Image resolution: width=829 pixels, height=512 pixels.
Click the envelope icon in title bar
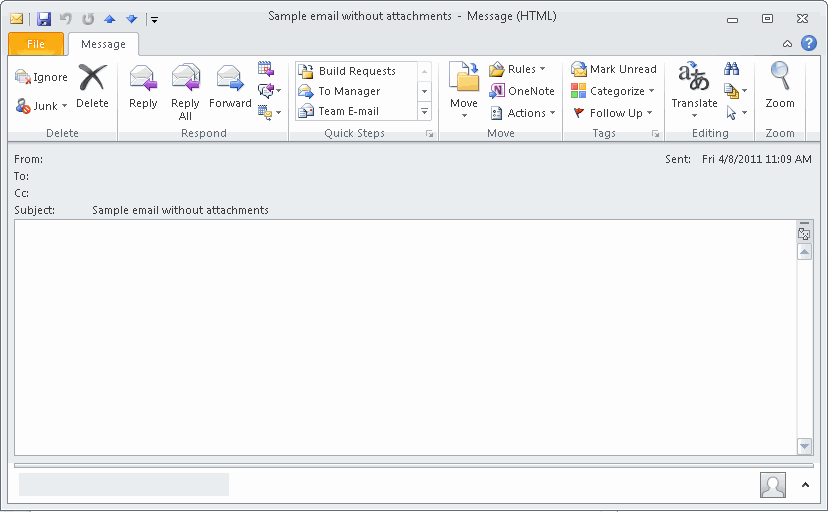pos(16,20)
